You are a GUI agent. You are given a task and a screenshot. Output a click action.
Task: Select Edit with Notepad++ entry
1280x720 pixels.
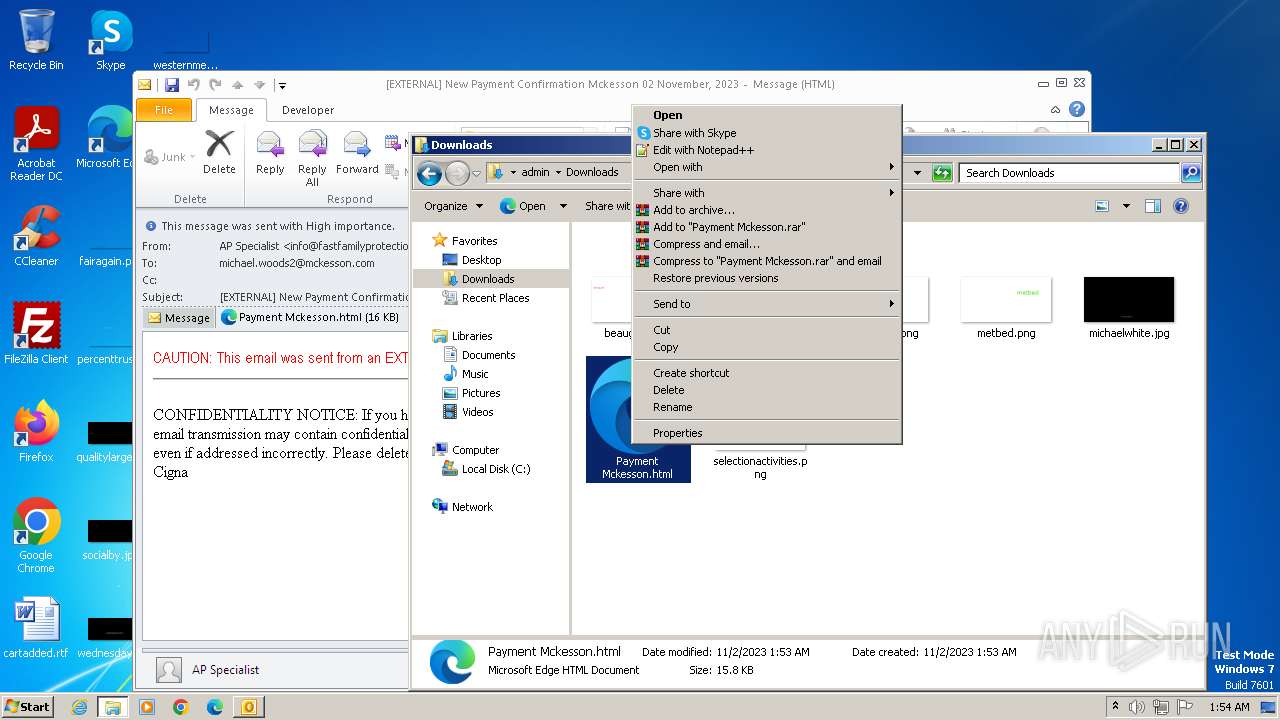[767, 150]
